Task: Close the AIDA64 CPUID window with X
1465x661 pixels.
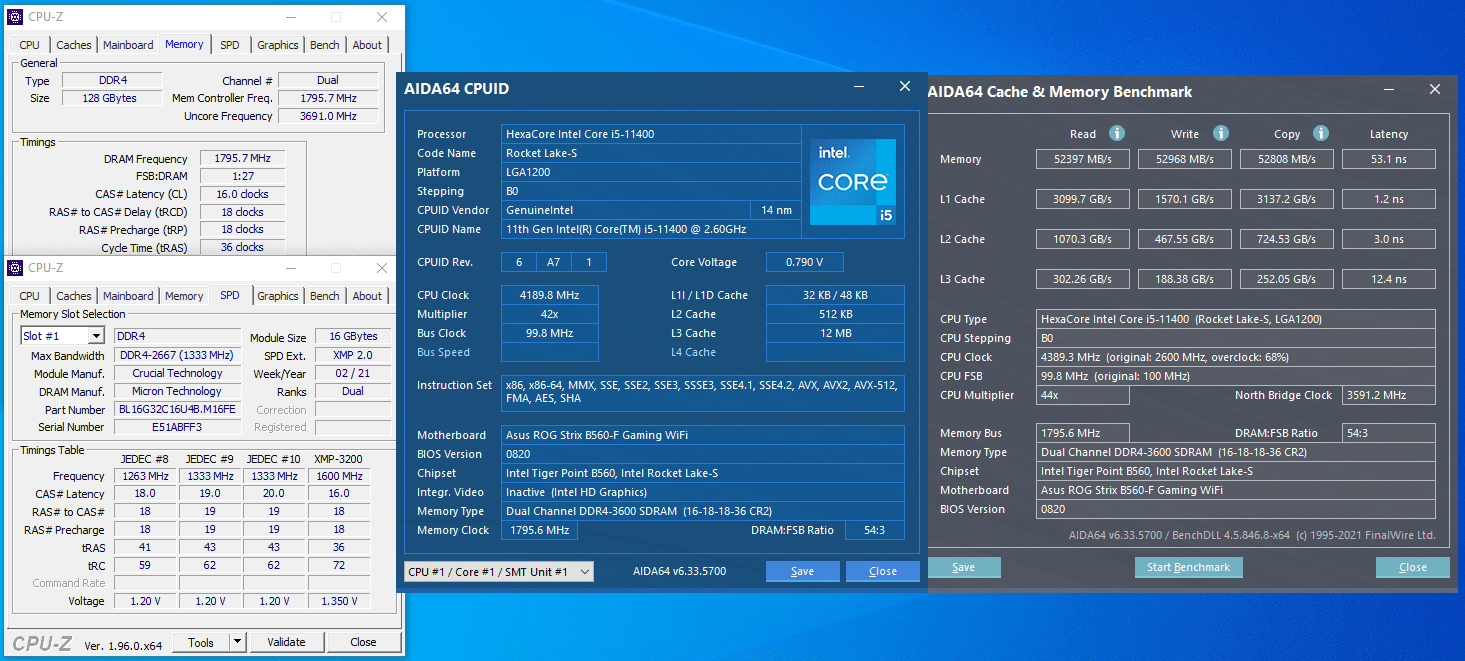Action: [x=905, y=87]
